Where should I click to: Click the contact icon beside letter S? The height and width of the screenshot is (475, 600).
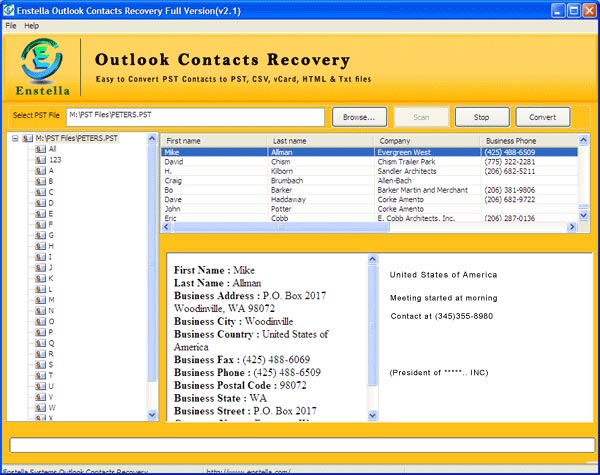(x=40, y=364)
